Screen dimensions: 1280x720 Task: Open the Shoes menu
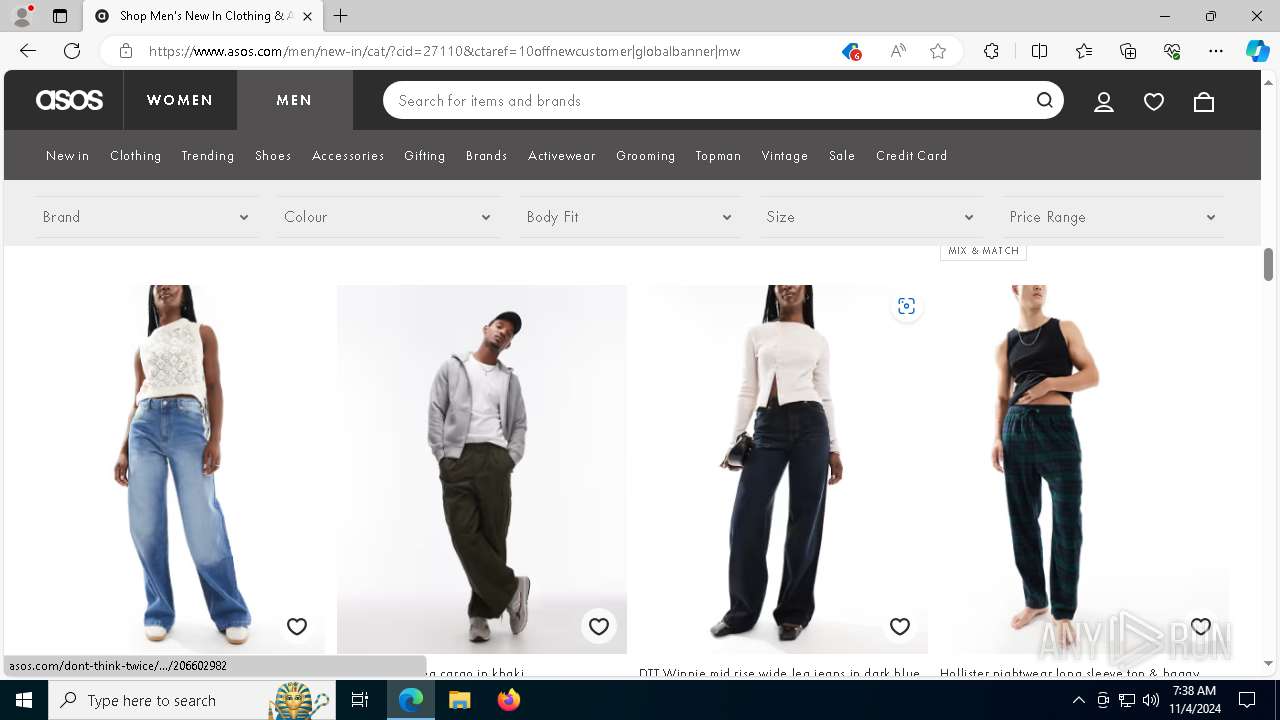point(273,156)
